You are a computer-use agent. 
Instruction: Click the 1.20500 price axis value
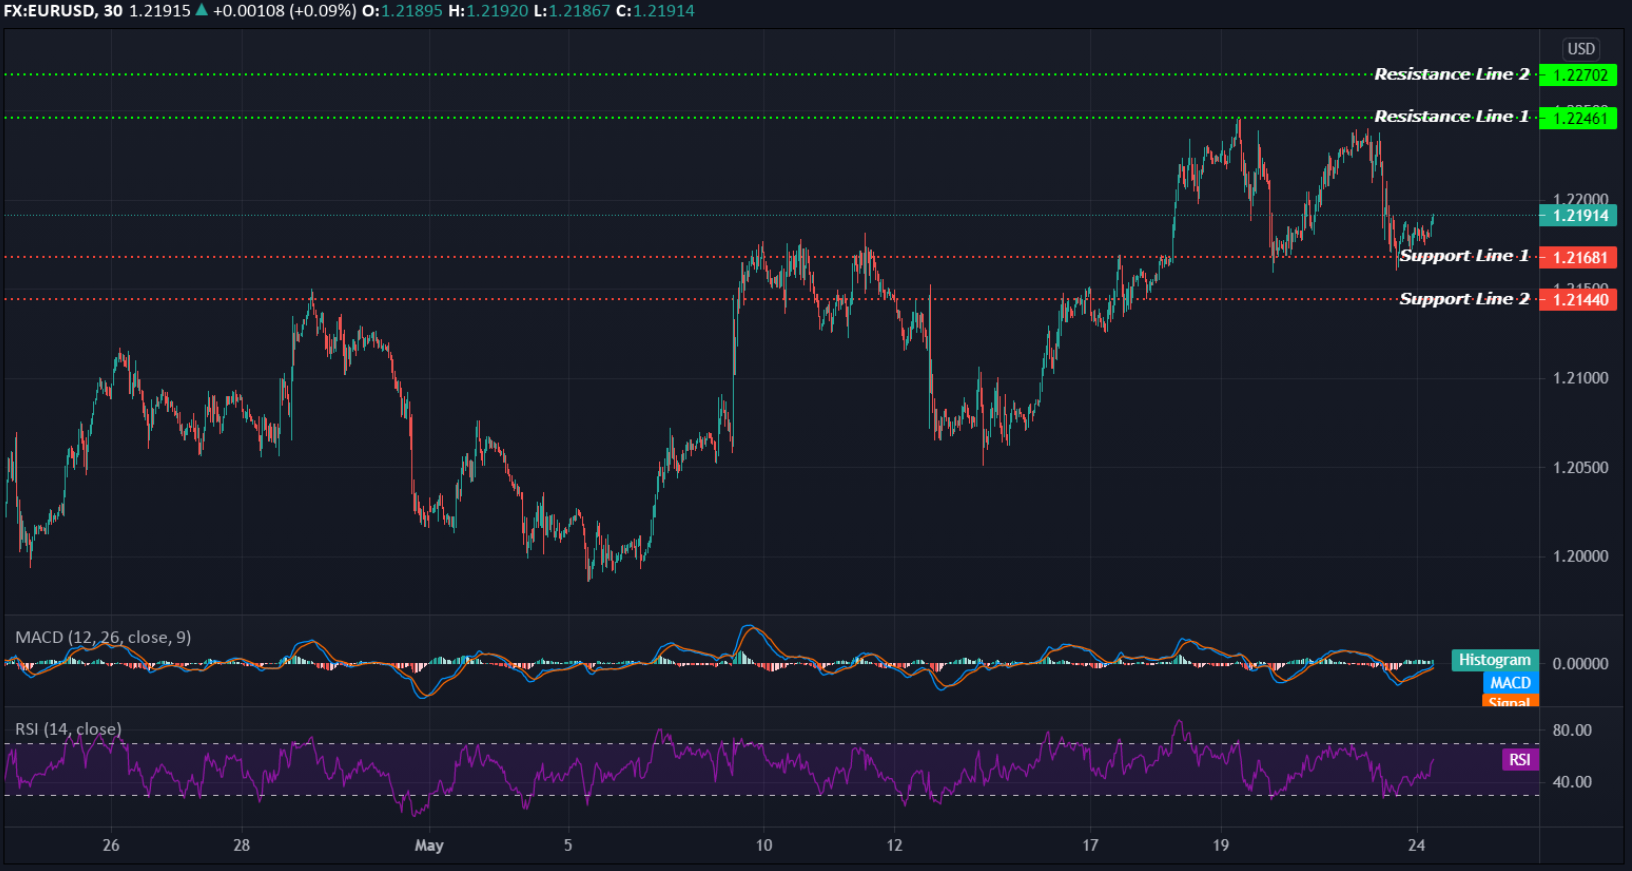tap(1580, 467)
